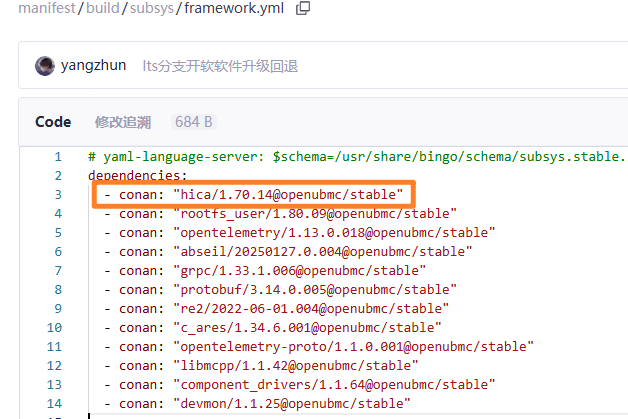628x419 pixels.
Task: Open the yangzhun author profile link
Action: pos(93,66)
